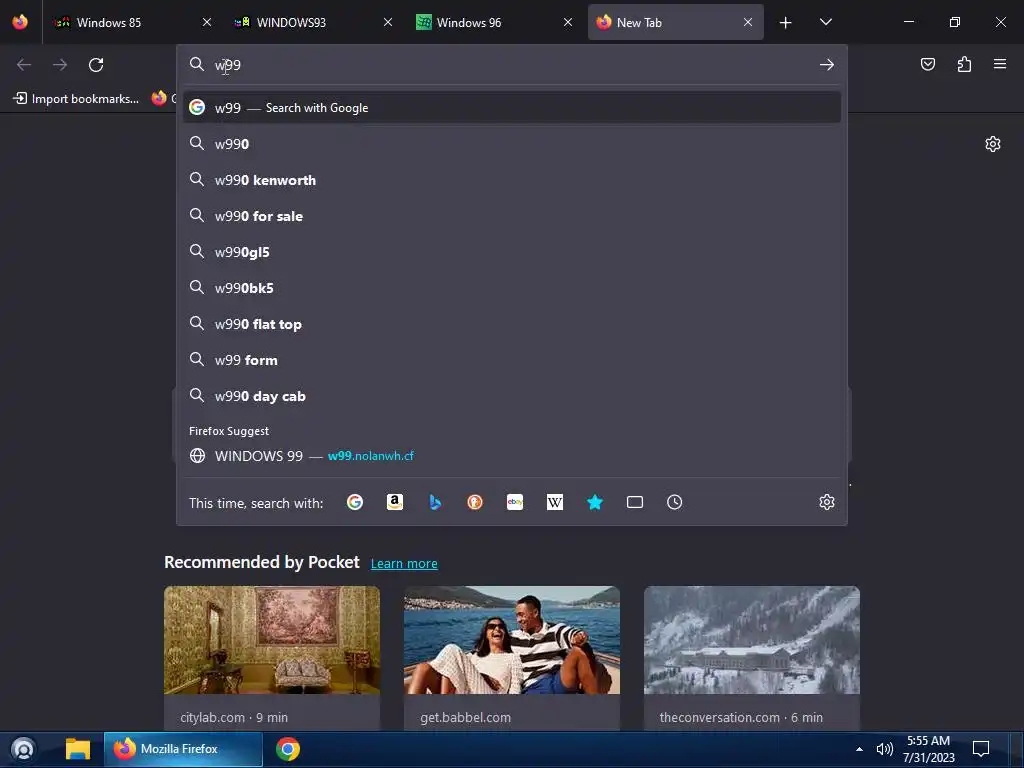1024x768 pixels.
Task: Open the Extensions puzzle icon
Action: click(x=964, y=64)
